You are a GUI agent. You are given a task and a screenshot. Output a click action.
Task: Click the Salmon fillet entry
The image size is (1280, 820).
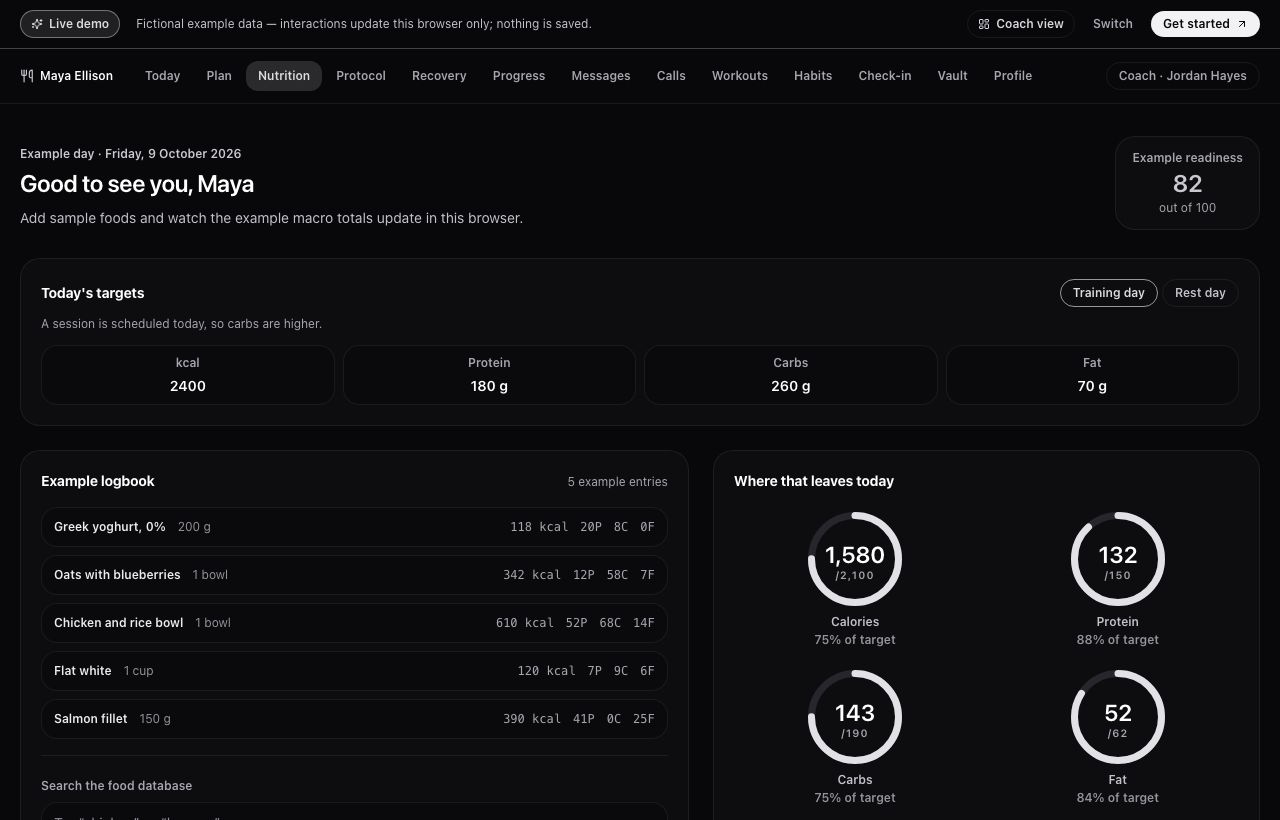click(x=354, y=719)
